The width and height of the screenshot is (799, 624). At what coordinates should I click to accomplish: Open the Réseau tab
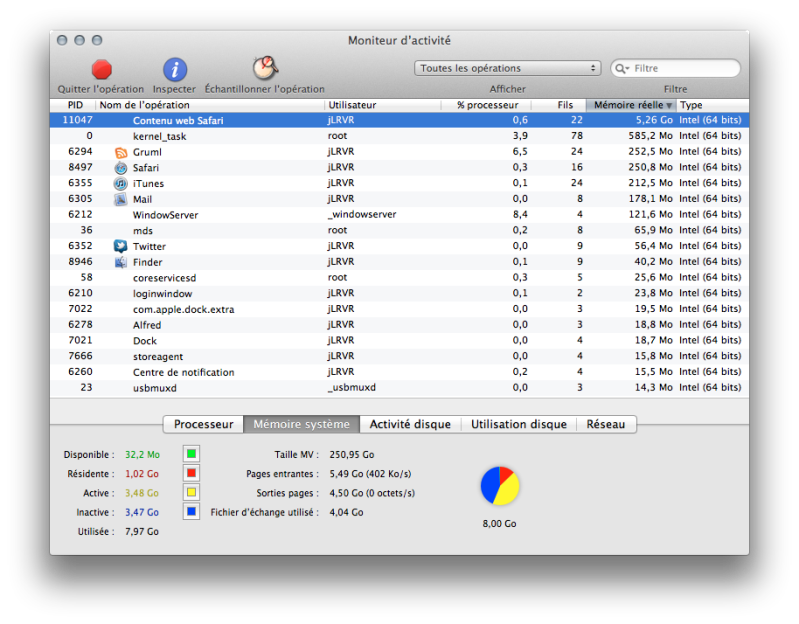click(x=606, y=424)
